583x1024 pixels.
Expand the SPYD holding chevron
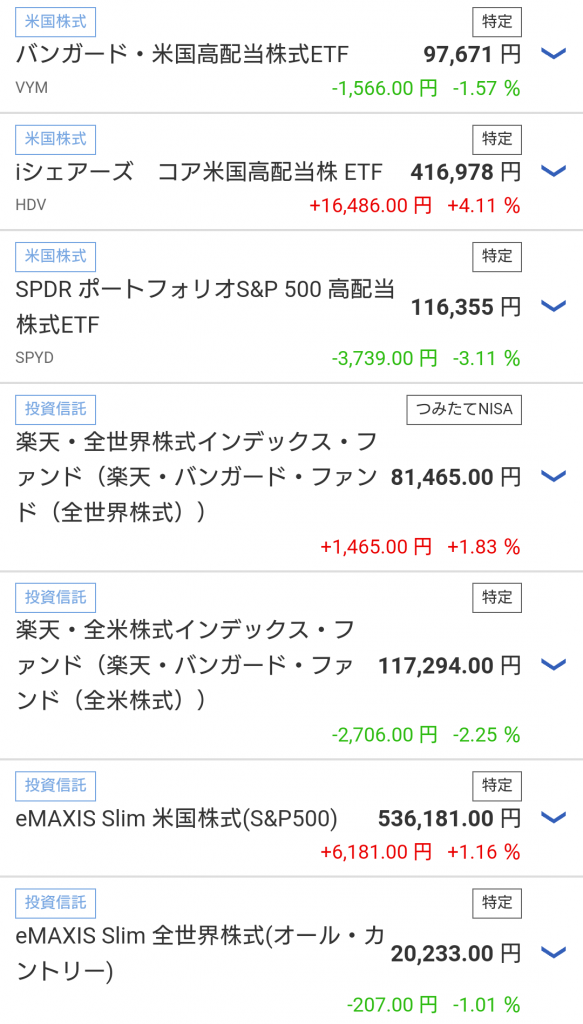[553, 306]
